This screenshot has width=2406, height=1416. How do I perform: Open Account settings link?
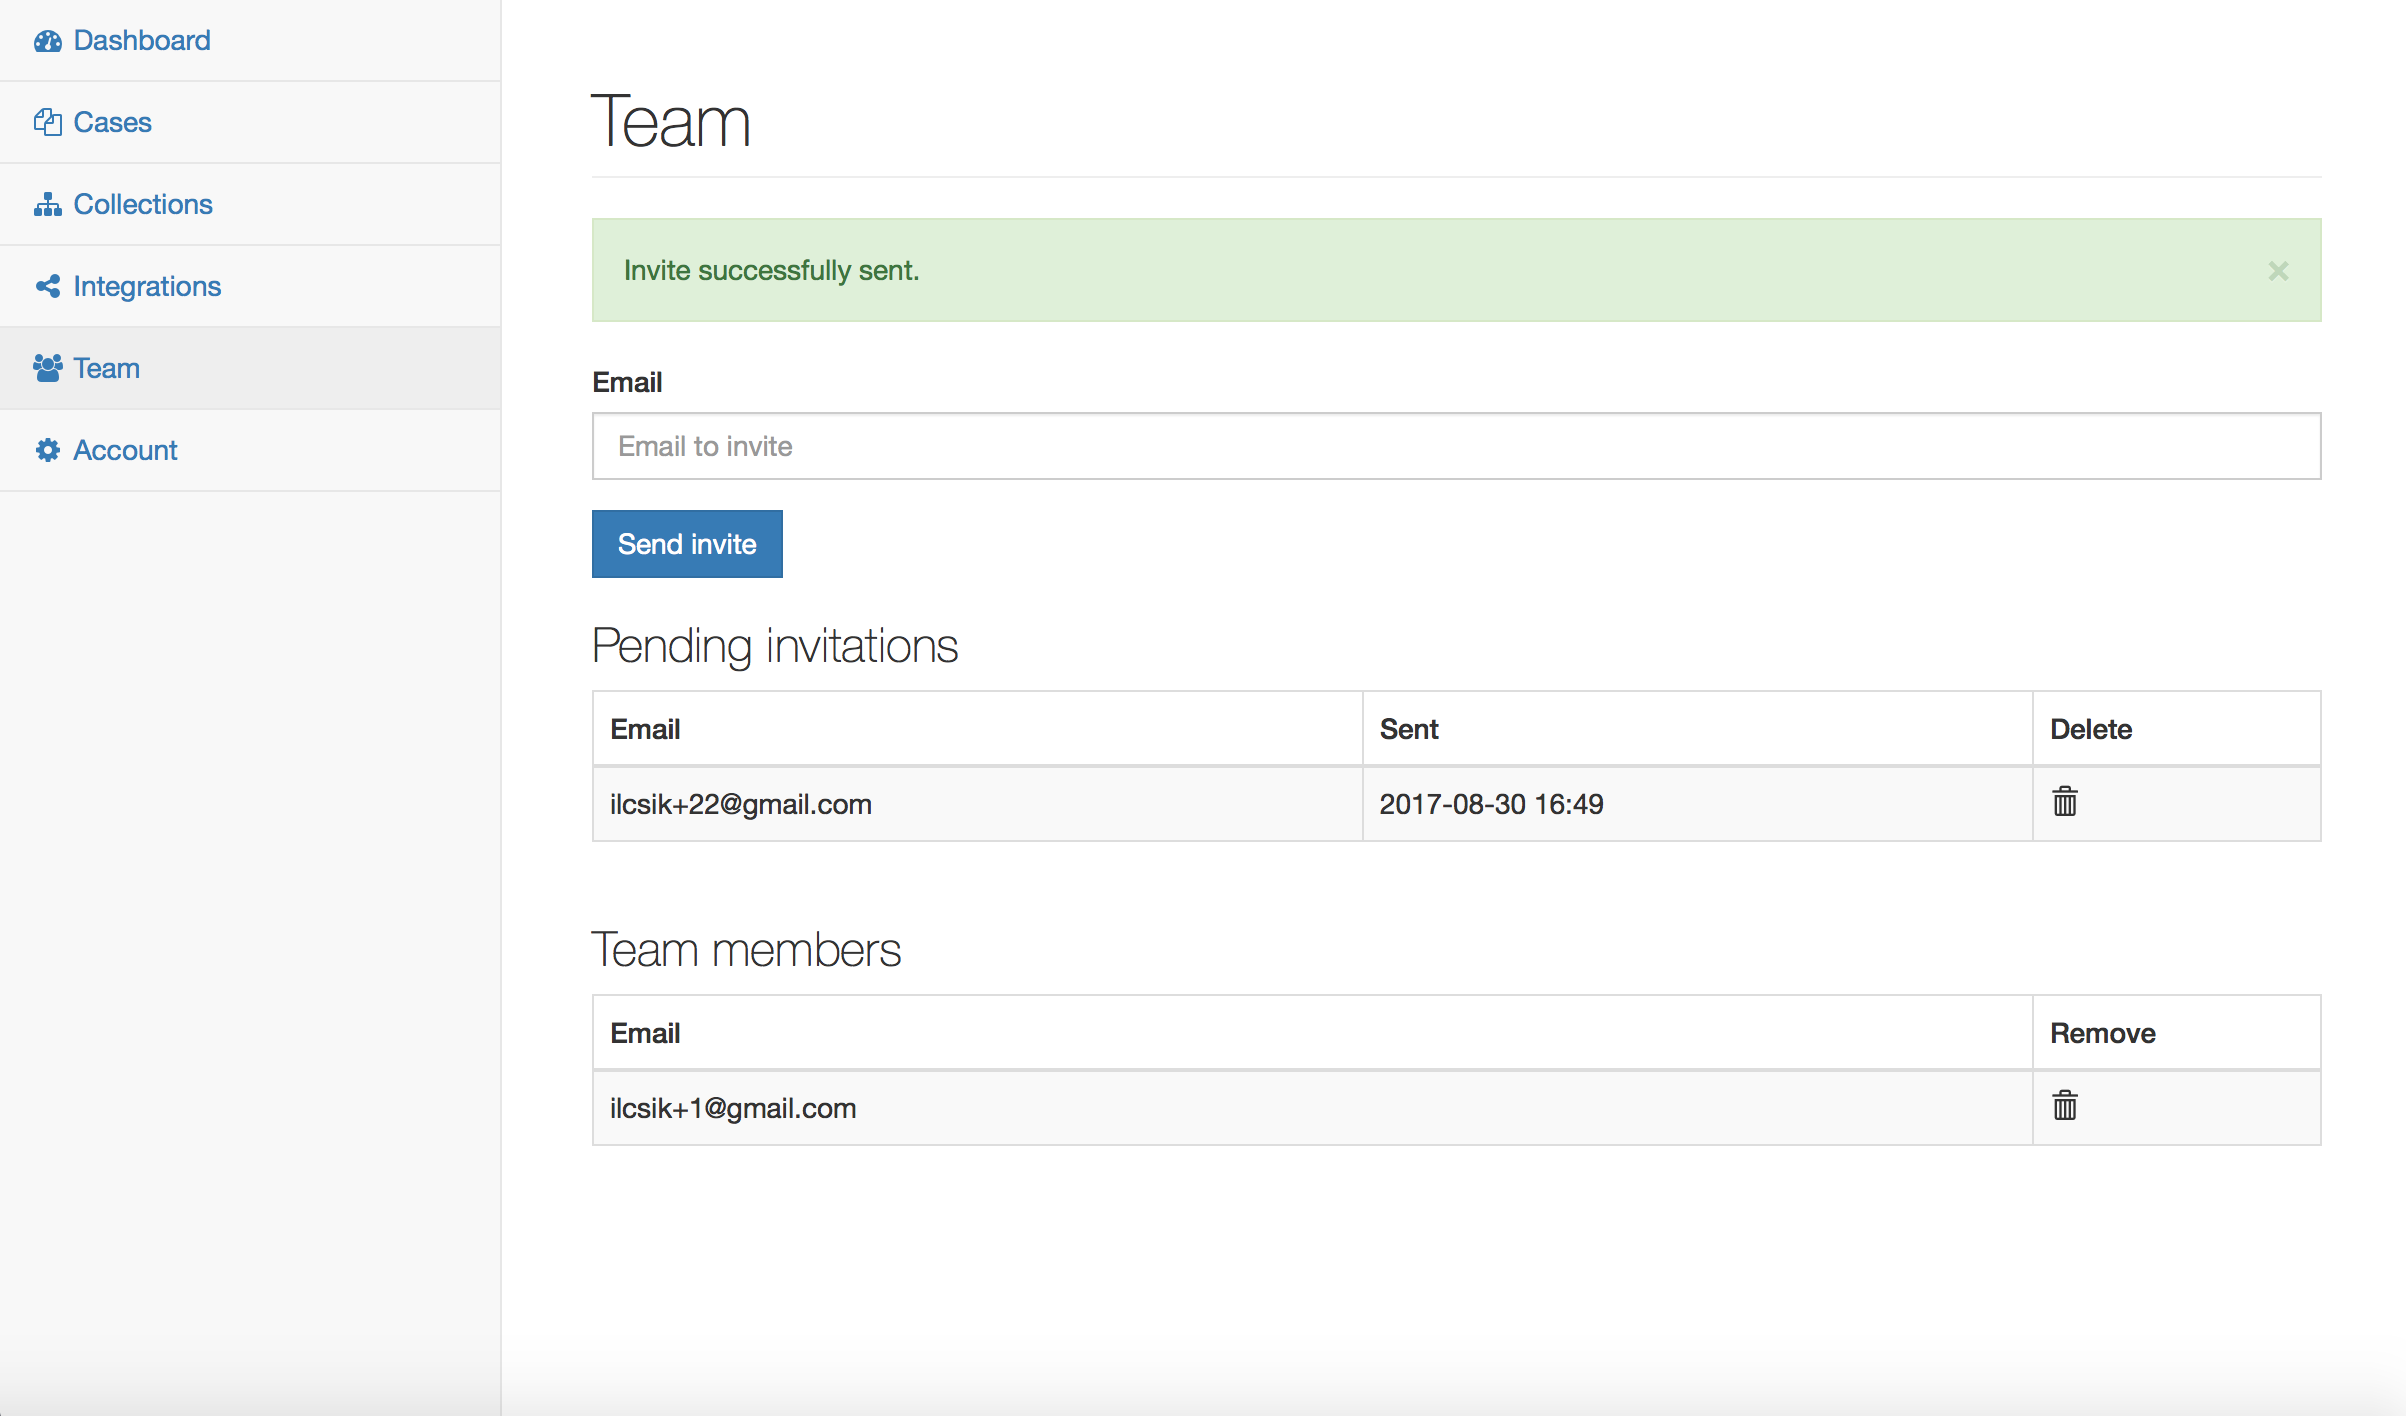pos(125,450)
